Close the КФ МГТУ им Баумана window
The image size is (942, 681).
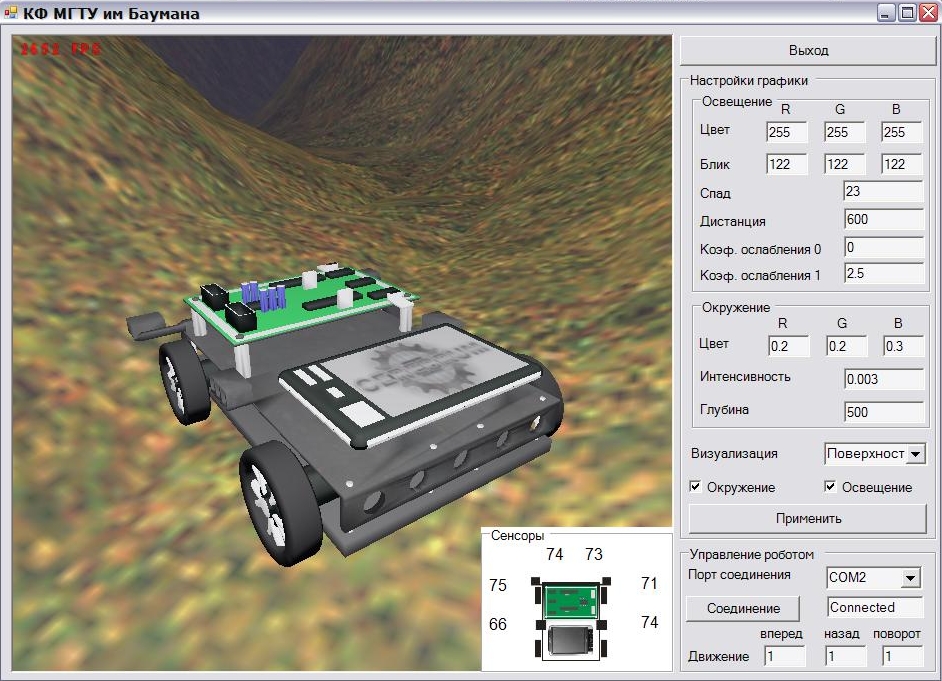(x=927, y=13)
